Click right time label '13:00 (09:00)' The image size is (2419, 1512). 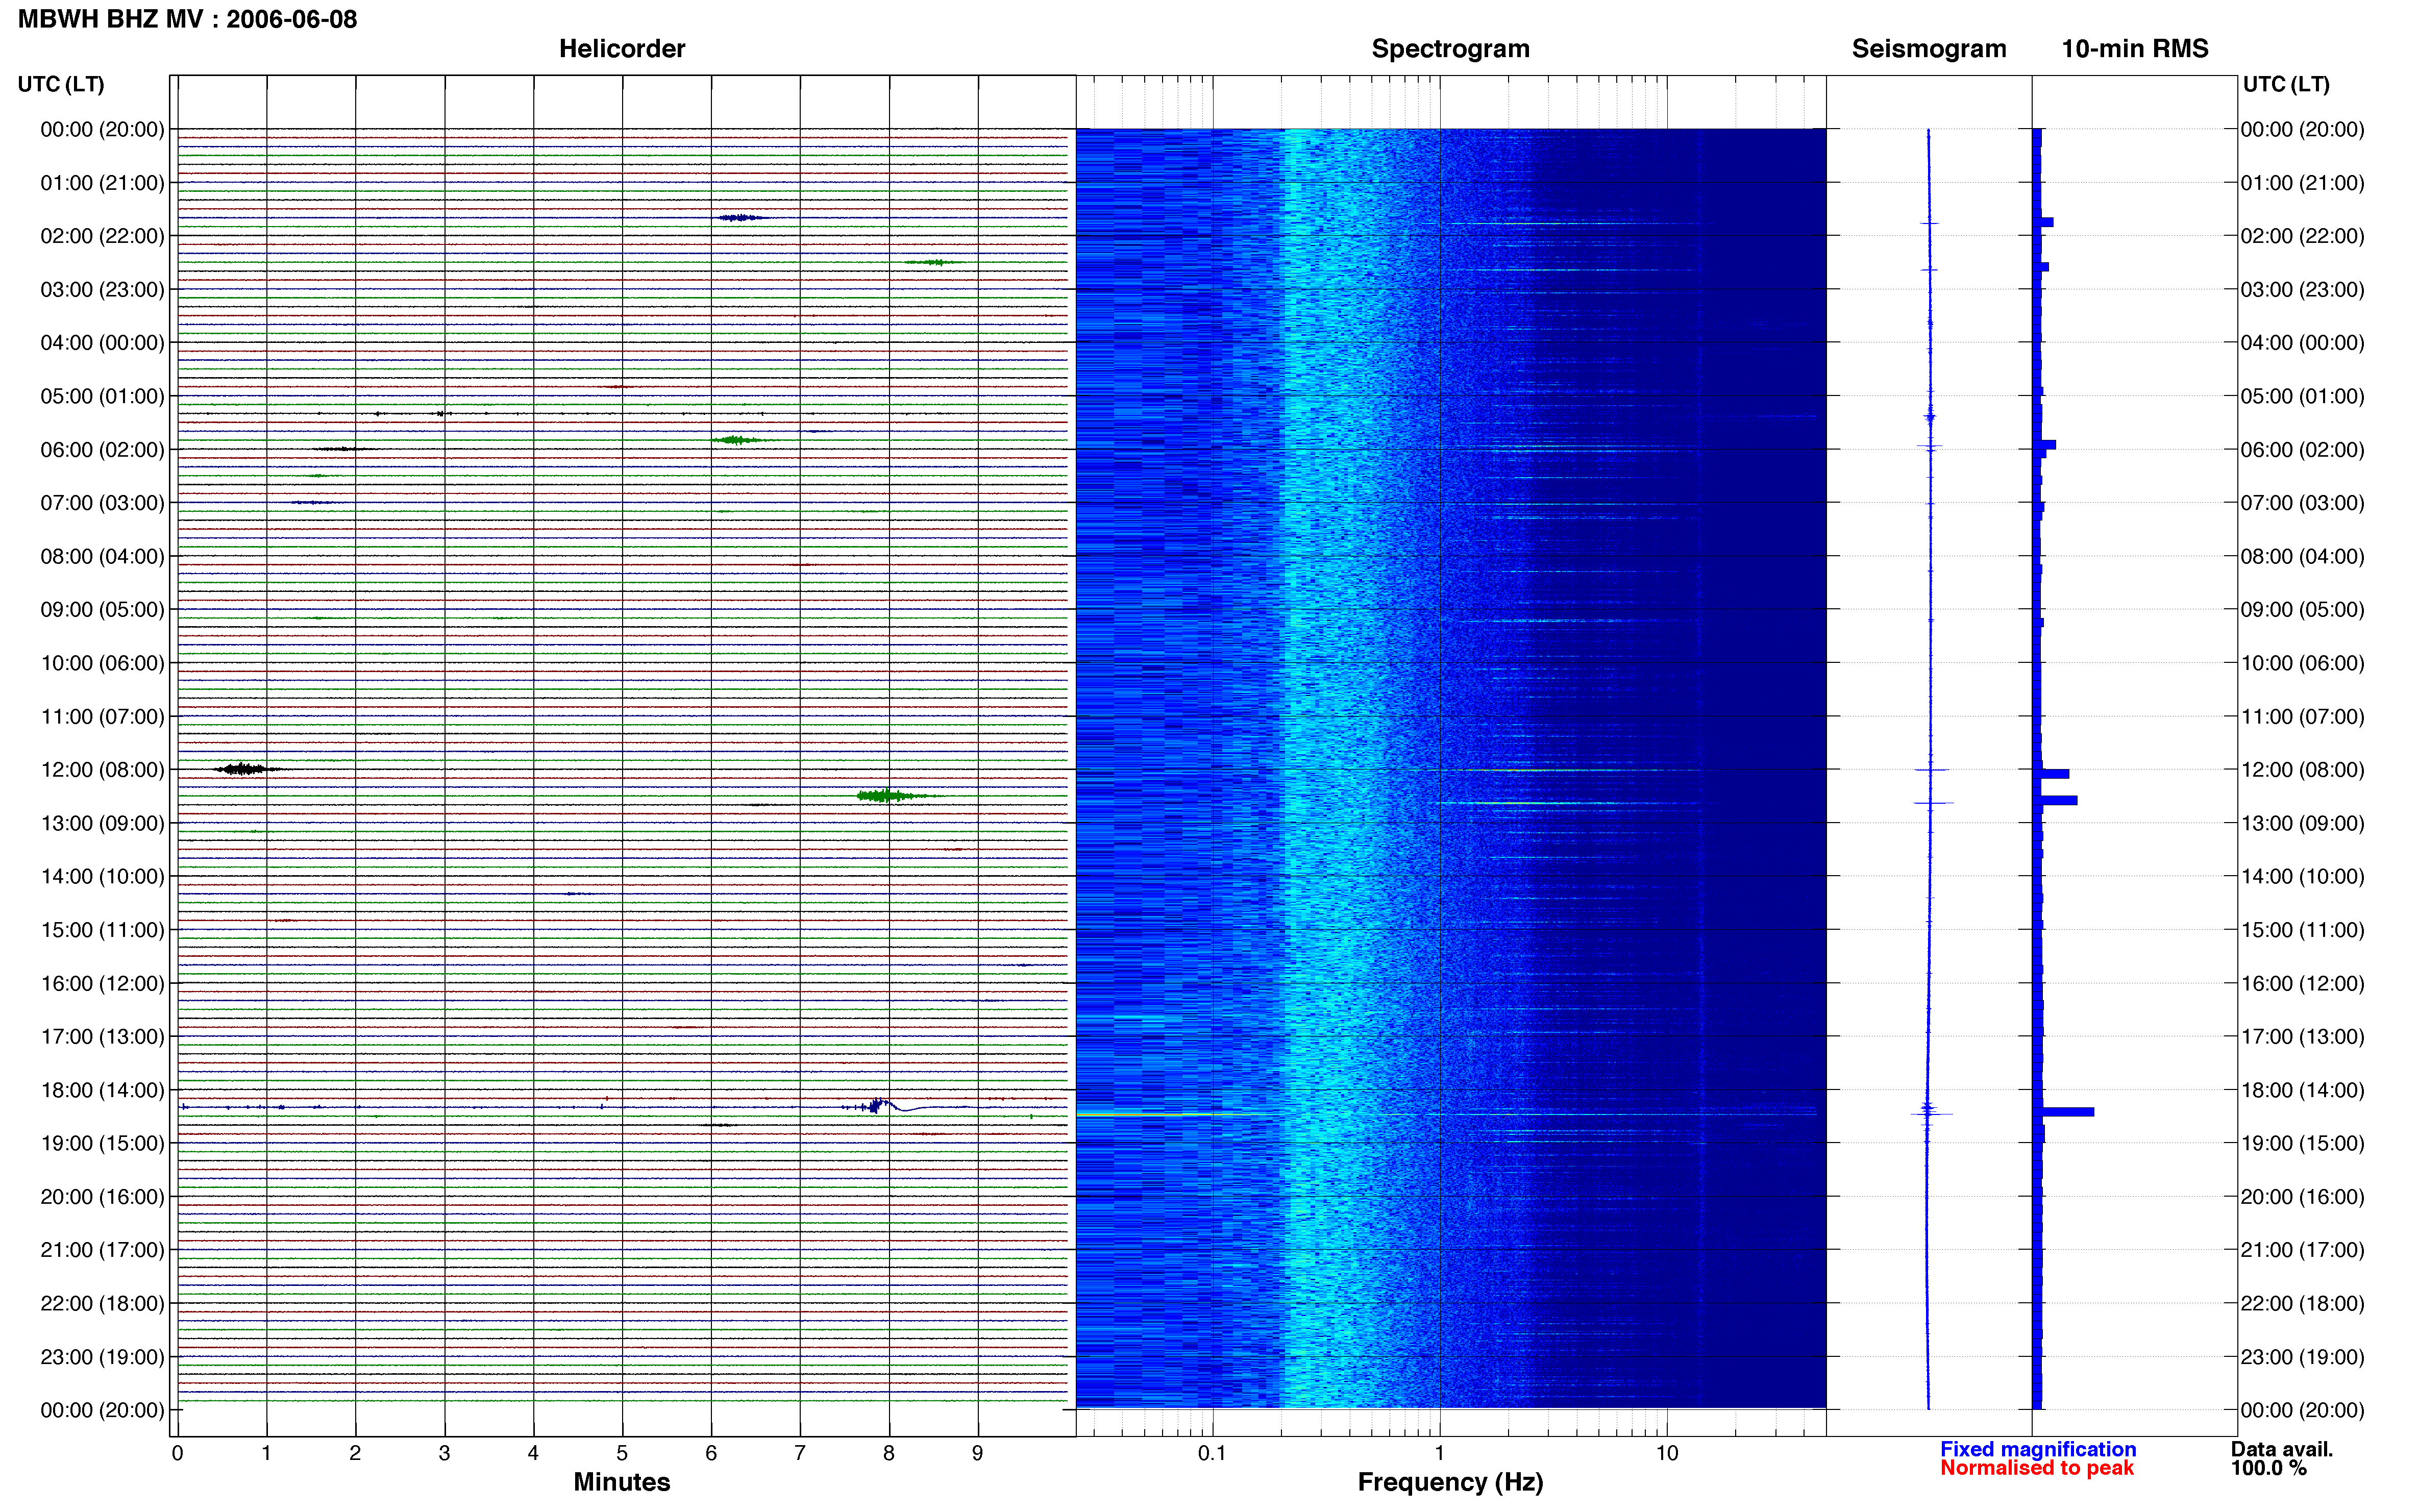pos(2302,823)
